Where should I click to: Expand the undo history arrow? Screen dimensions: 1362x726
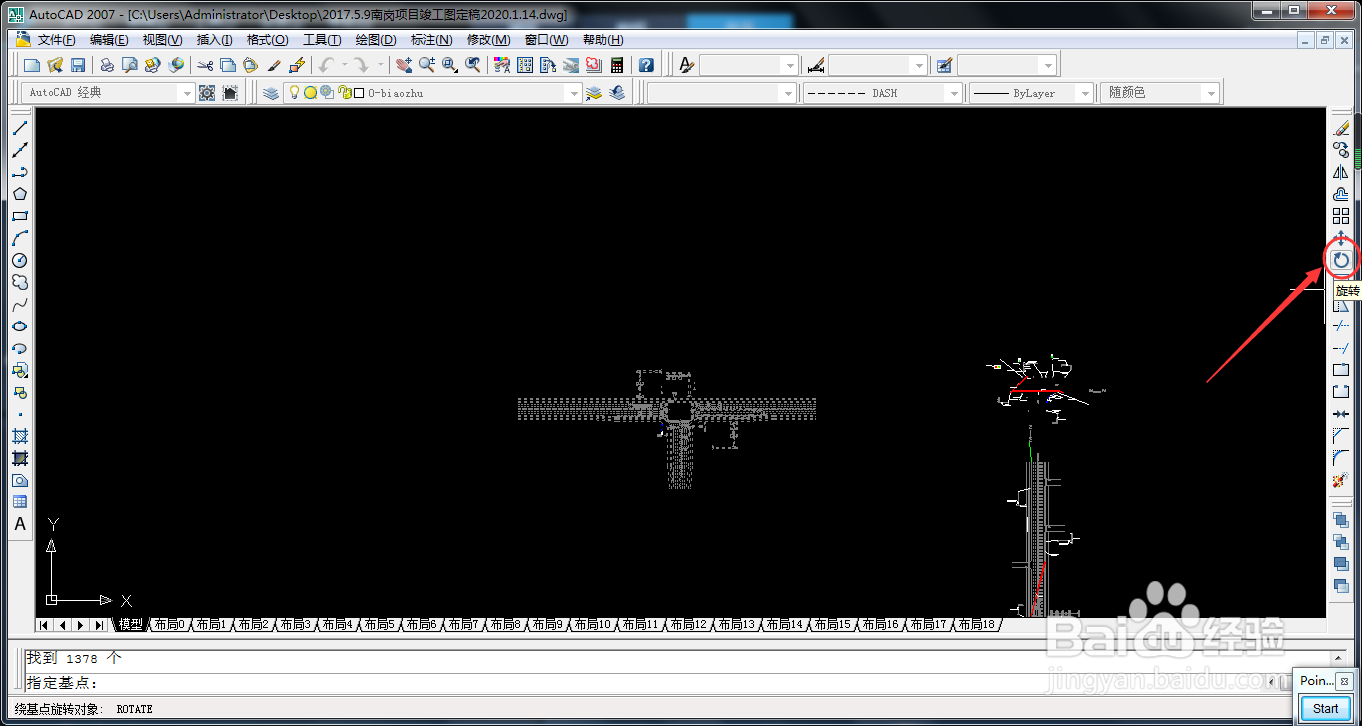[344, 65]
